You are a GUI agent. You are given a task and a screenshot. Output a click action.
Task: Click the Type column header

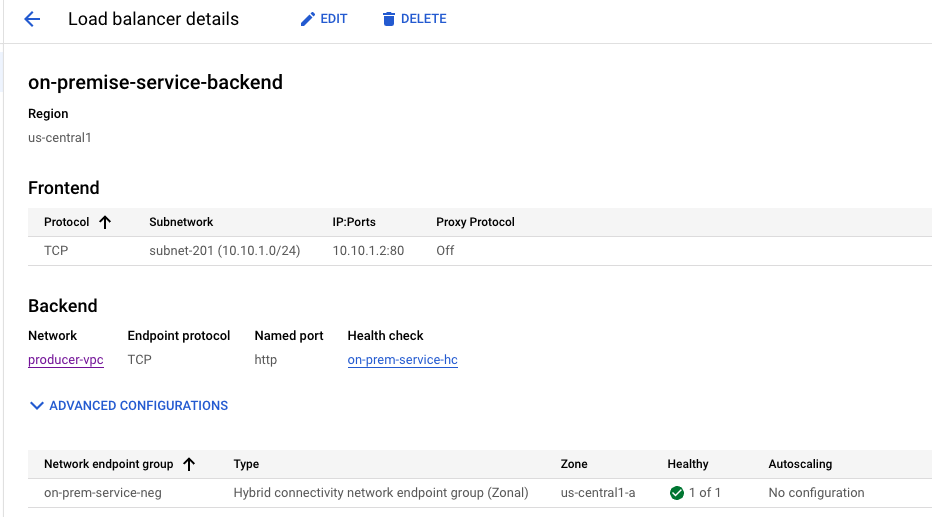tap(246, 464)
